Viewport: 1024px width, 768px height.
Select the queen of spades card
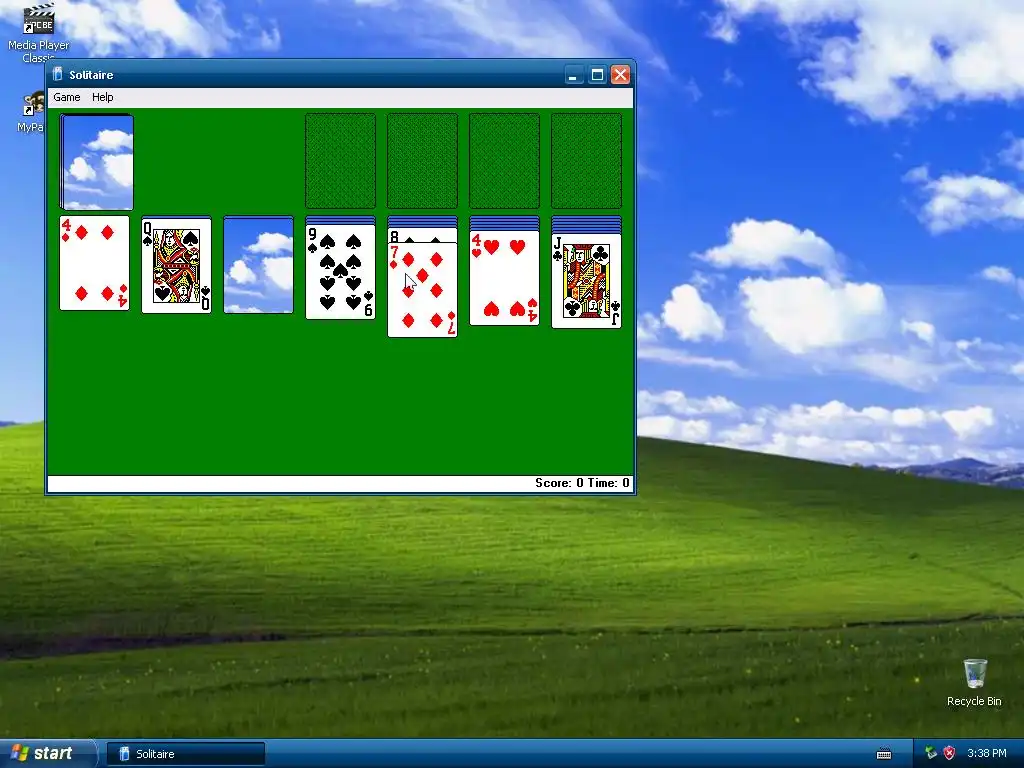point(176,265)
